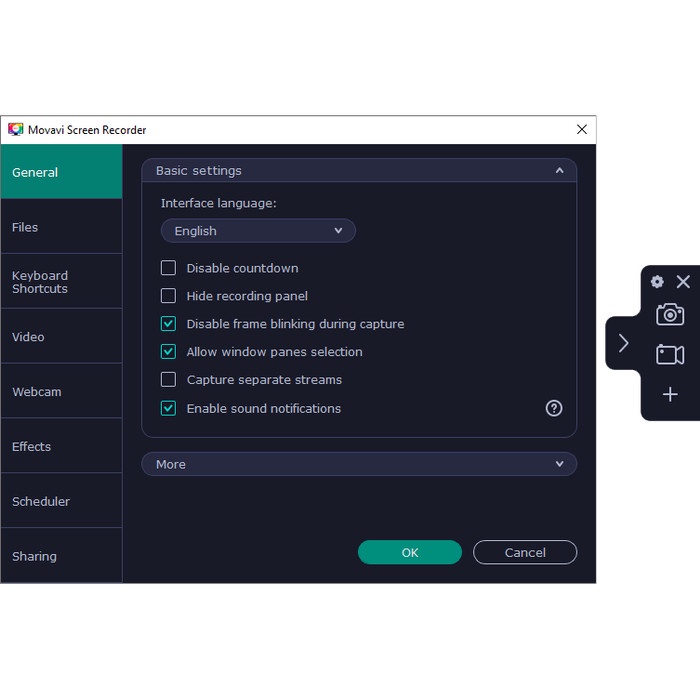700x700 pixels.
Task: Switch to the Files tab
Action: click(x=62, y=227)
